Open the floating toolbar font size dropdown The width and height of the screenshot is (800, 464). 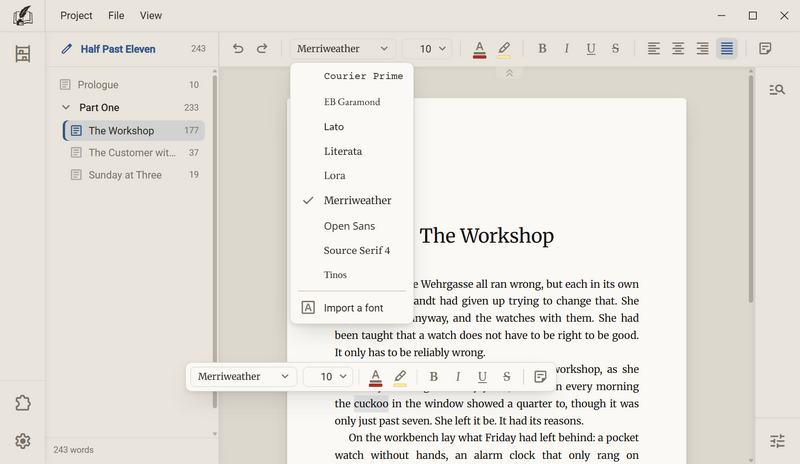(328, 377)
